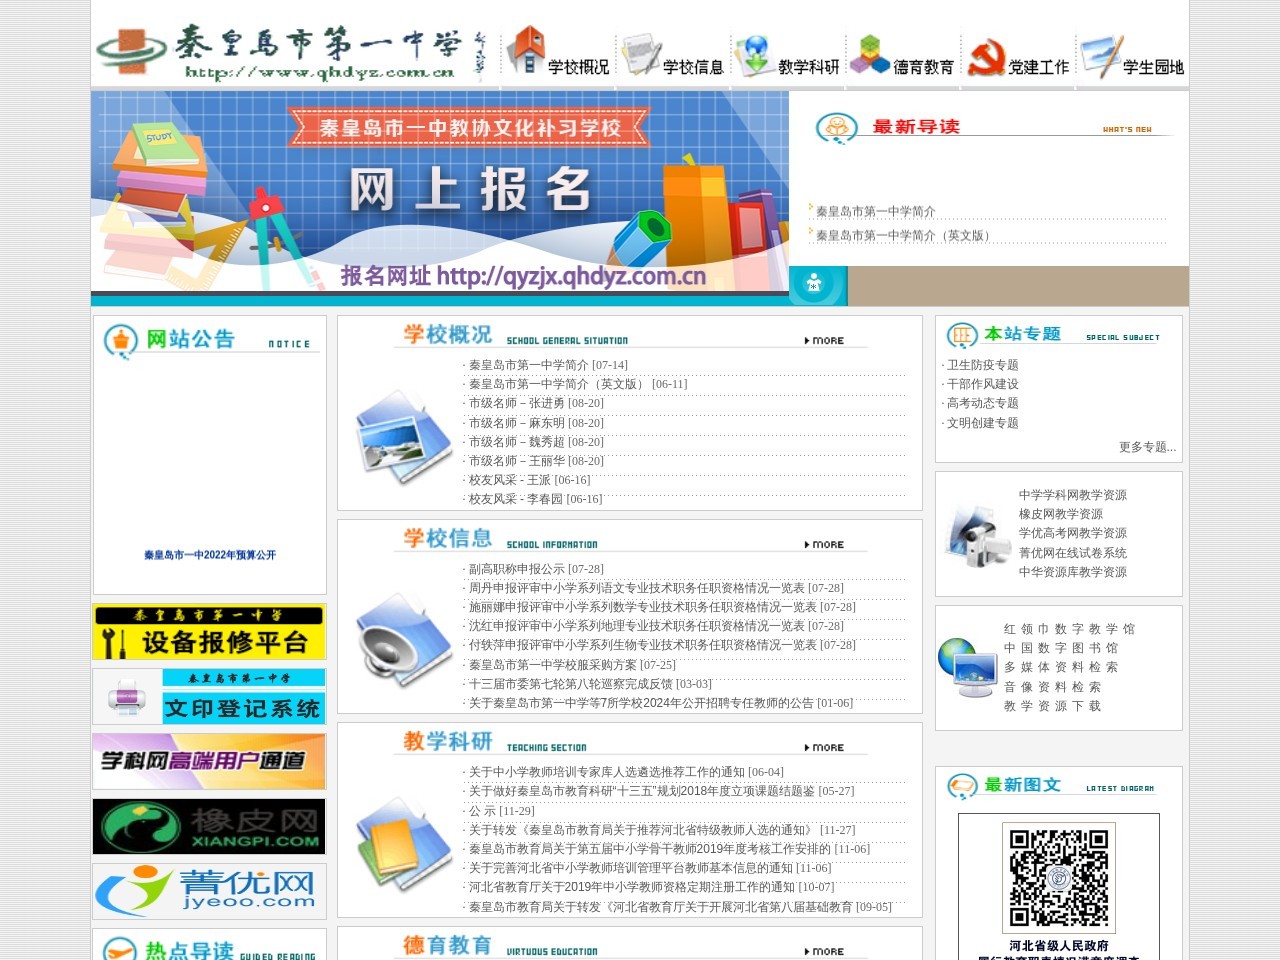Open the 学科网高端用户通道 banner
The height and width of the screenshot is (960, 1280).
(x=209, y=761)
